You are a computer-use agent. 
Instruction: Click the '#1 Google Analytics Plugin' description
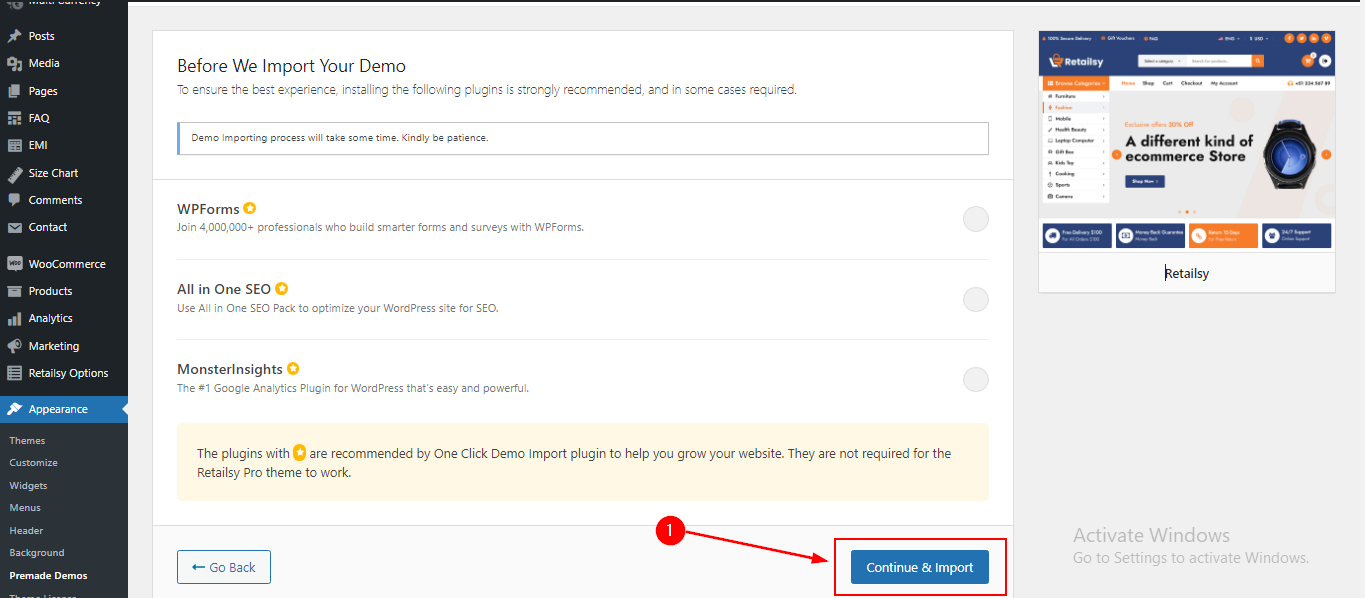pyautogui.click(x=353, y=388)
